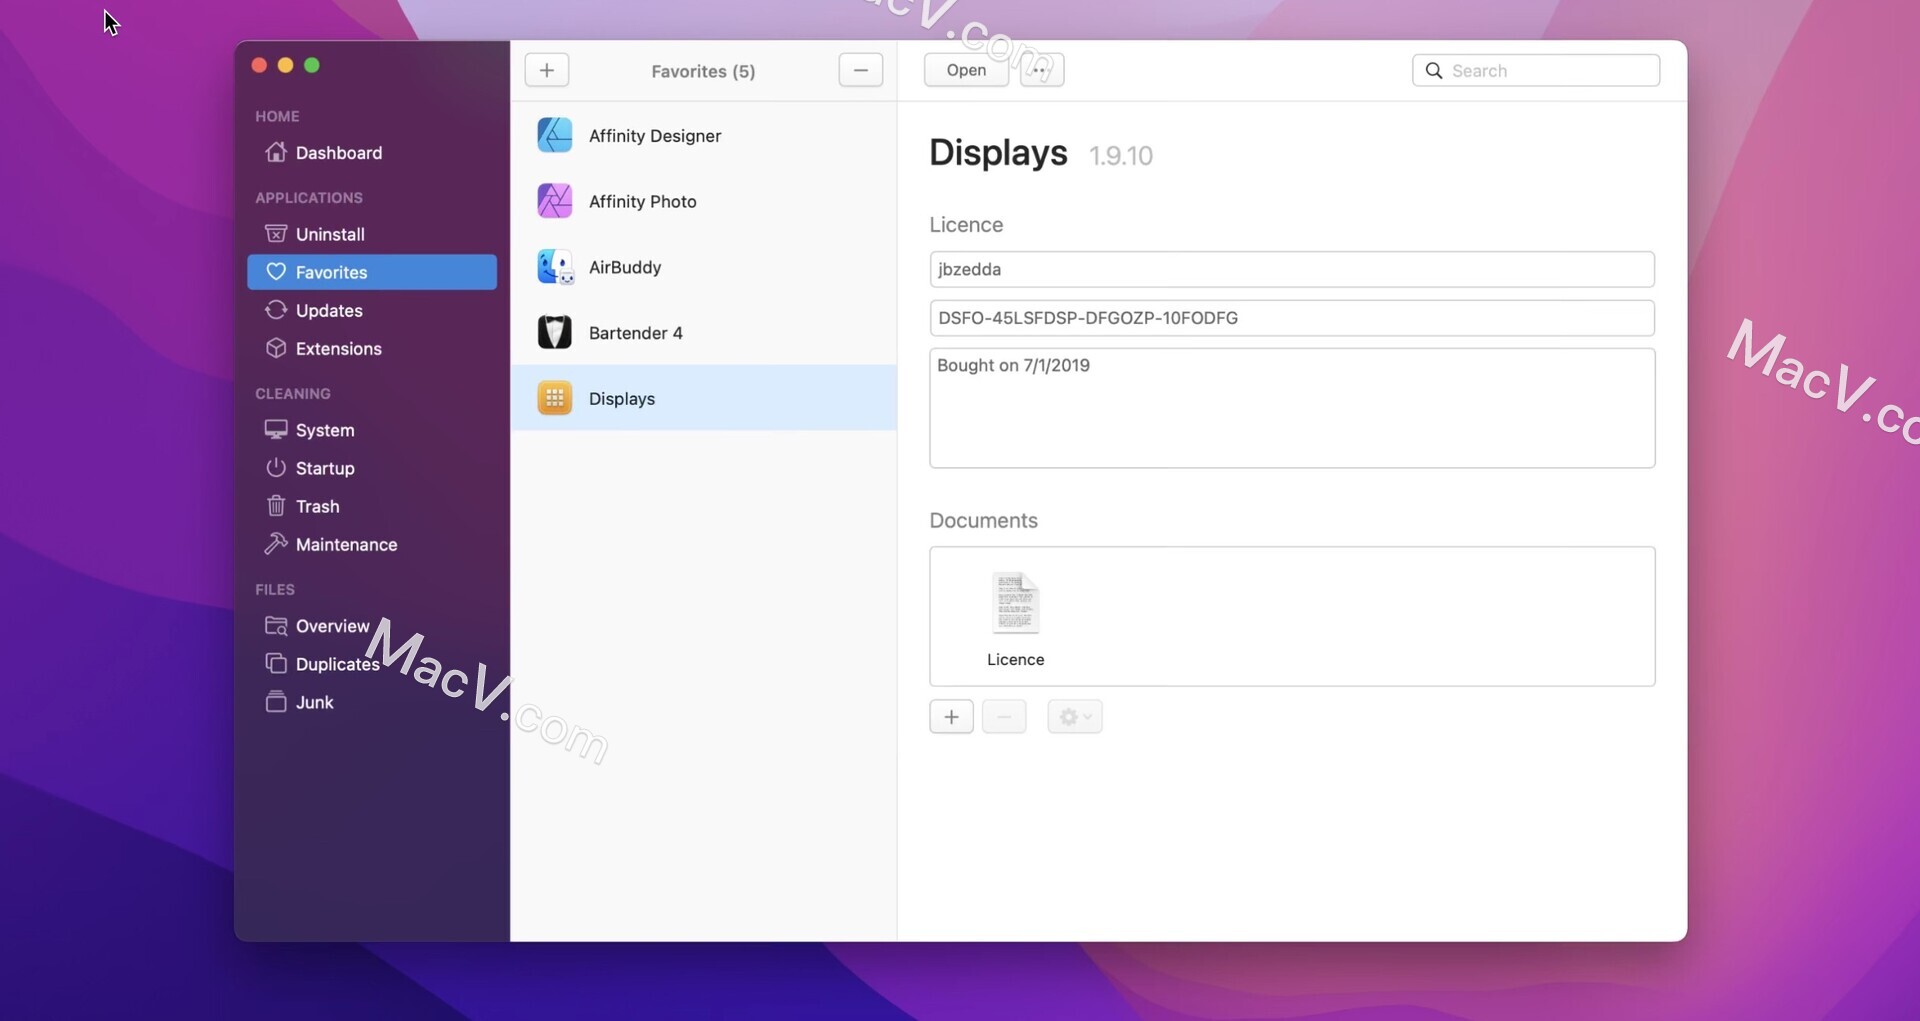1920x1021 pixels.
Task: Remove document with minus button
Action: click(1004, 717)
